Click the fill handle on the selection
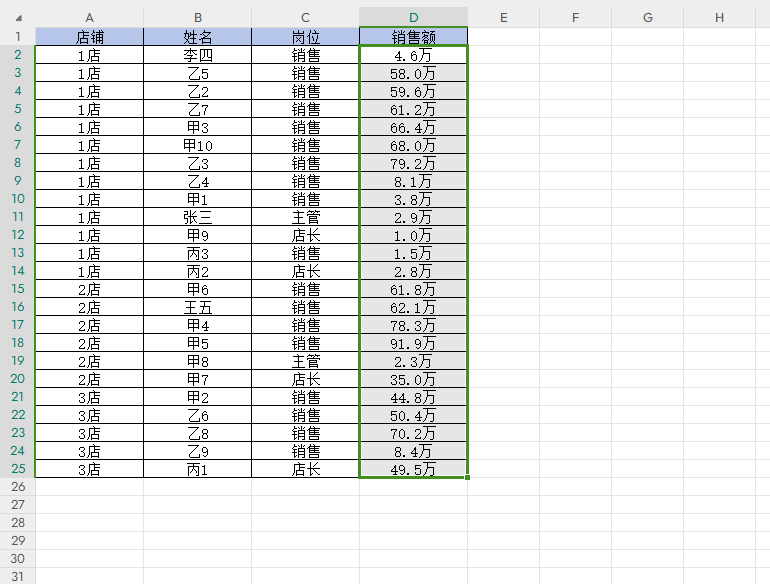This screenshot has width=770, height=584. tap(468, 477)
